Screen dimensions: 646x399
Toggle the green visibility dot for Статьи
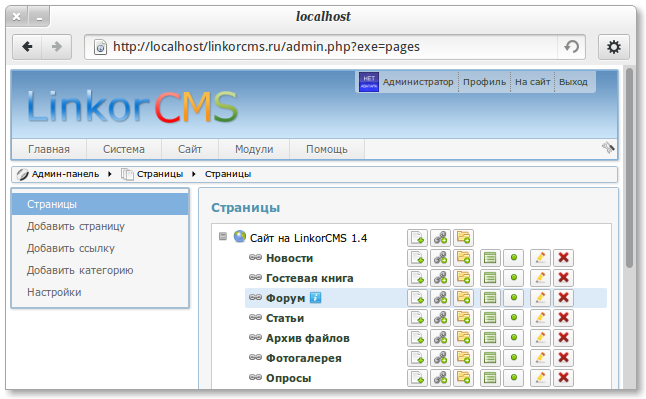click(x=513, y=318)
